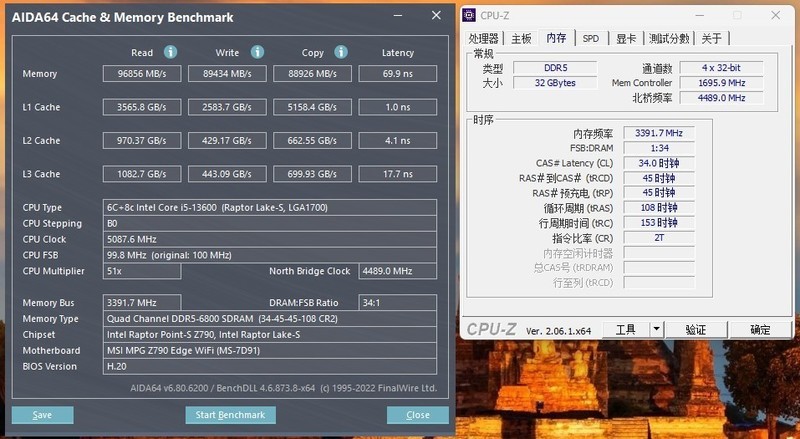Click the L3 Cache Copy value 699.93 GB/s
The height and width of the screenshot is (439, 800).
tap(312, 174)
